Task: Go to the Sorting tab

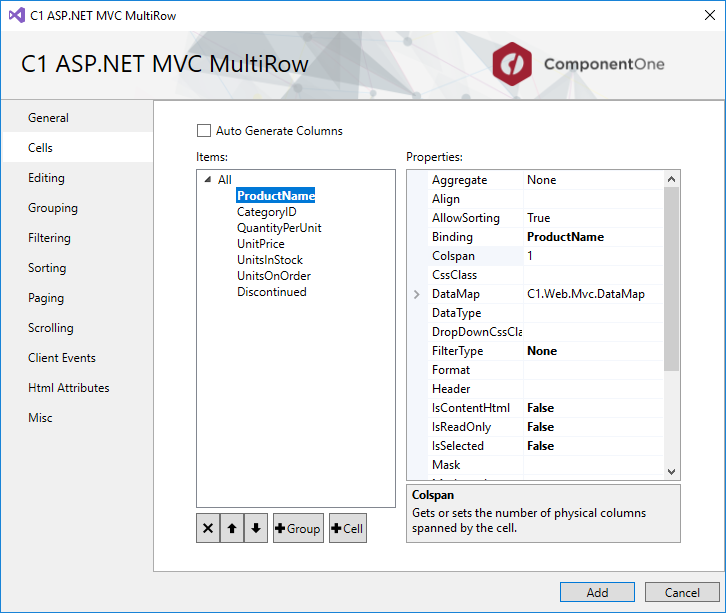Action: [x=77, y=268]
